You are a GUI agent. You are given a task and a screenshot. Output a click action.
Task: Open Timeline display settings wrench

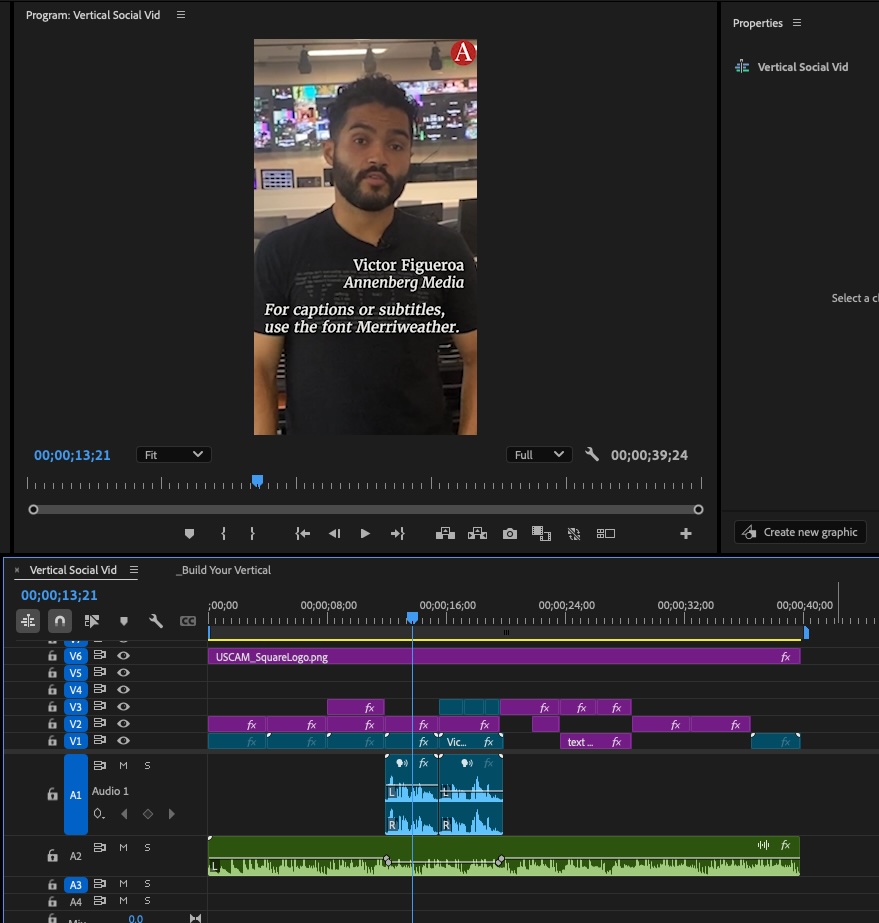coord(155,621)
